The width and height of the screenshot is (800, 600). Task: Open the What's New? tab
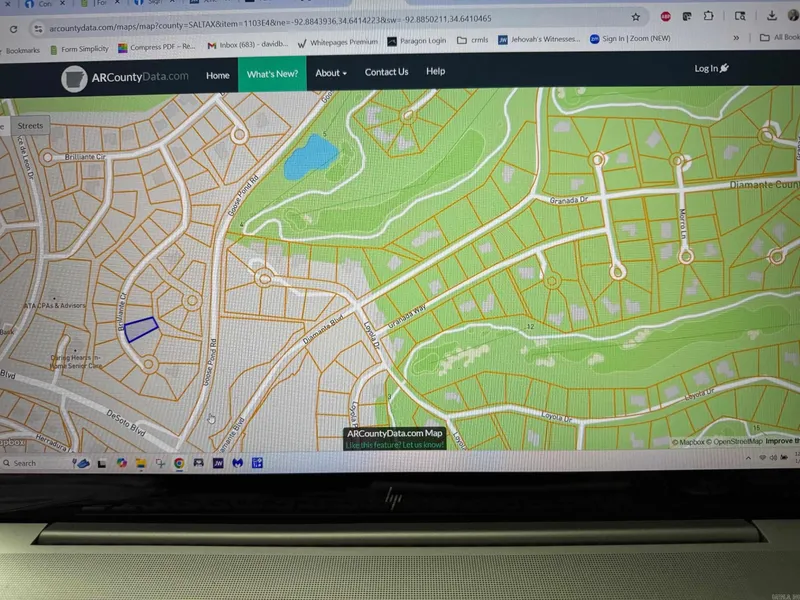point(272,73)
